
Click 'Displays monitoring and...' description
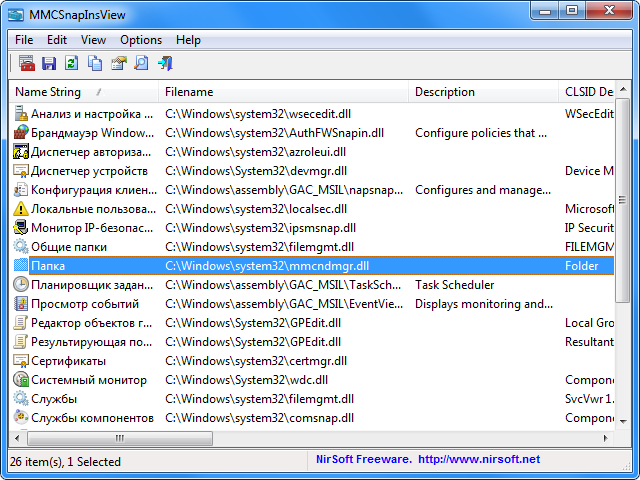pos(484,304)
